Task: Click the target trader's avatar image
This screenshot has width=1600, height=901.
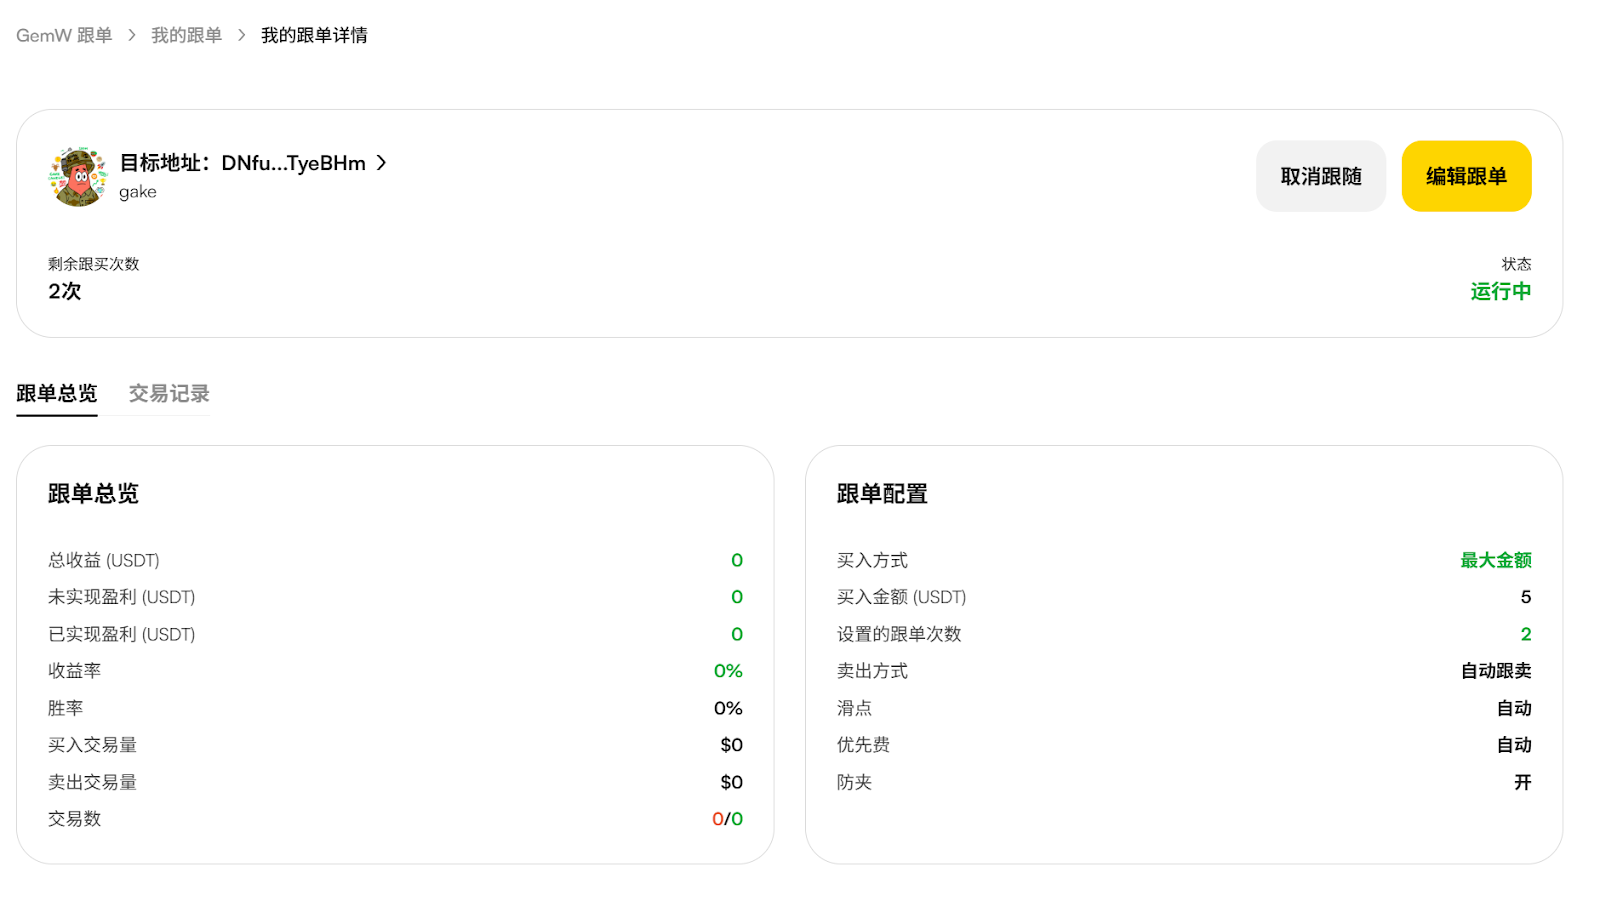Action: [x=77, y=177]
